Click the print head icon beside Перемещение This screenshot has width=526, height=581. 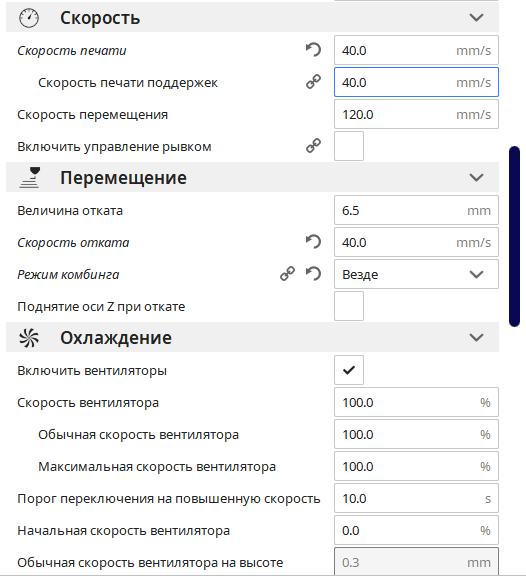(x=30, y=177)
